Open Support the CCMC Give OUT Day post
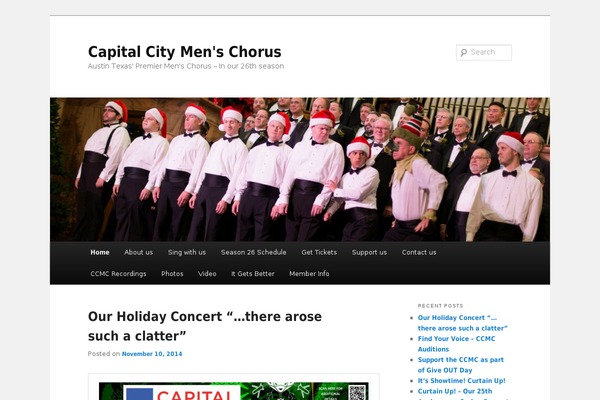 tap(461, 365)
